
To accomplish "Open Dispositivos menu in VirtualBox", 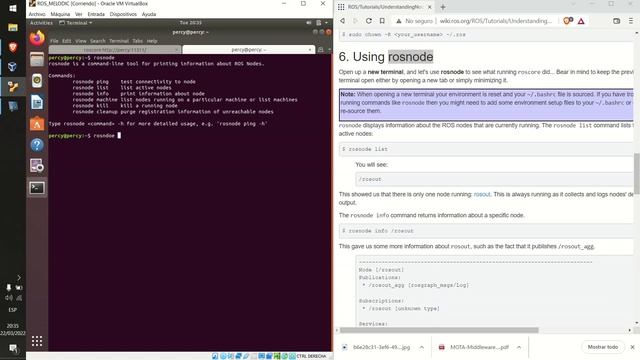I will click(123, 14).
